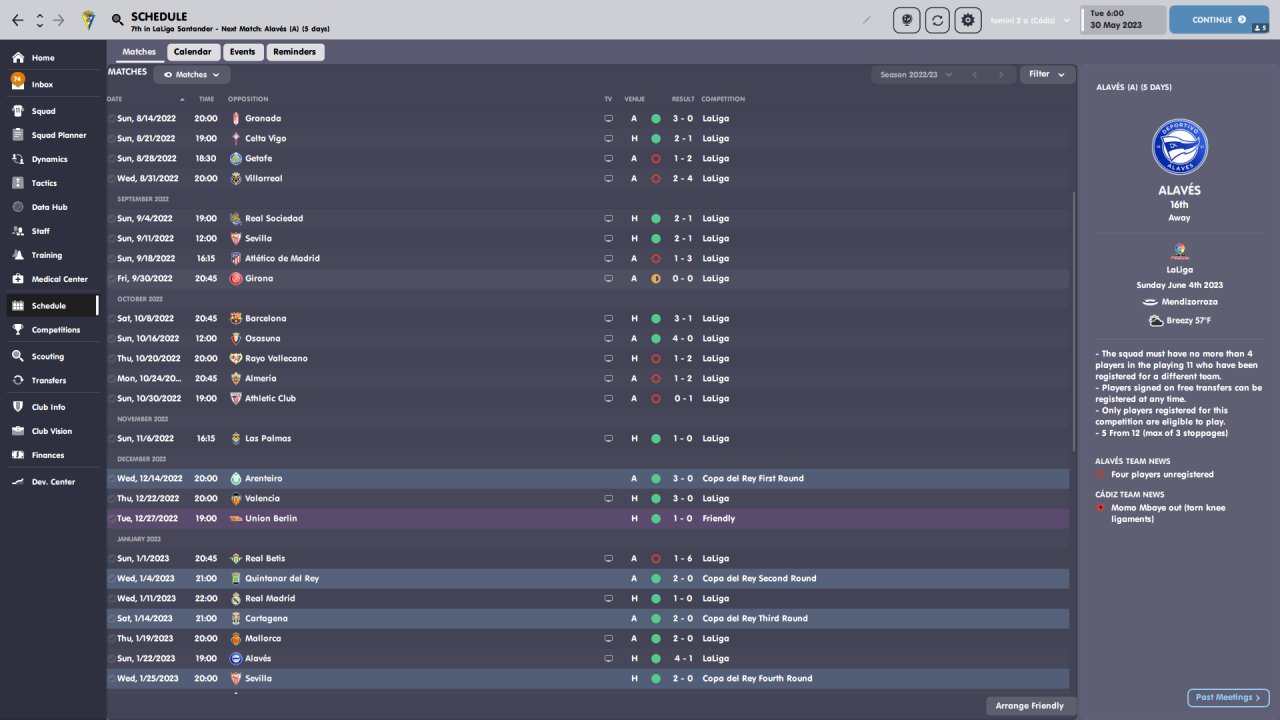1280x720 pixels.
Task: Open the Filter dropdown
Action: click(1047, 74)
